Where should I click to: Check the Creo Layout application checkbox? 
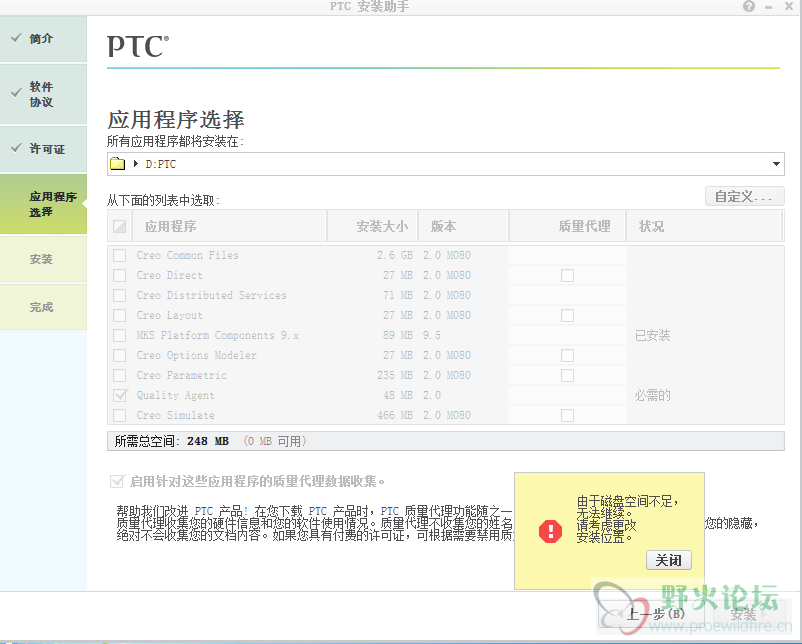[x=120, y=315]
